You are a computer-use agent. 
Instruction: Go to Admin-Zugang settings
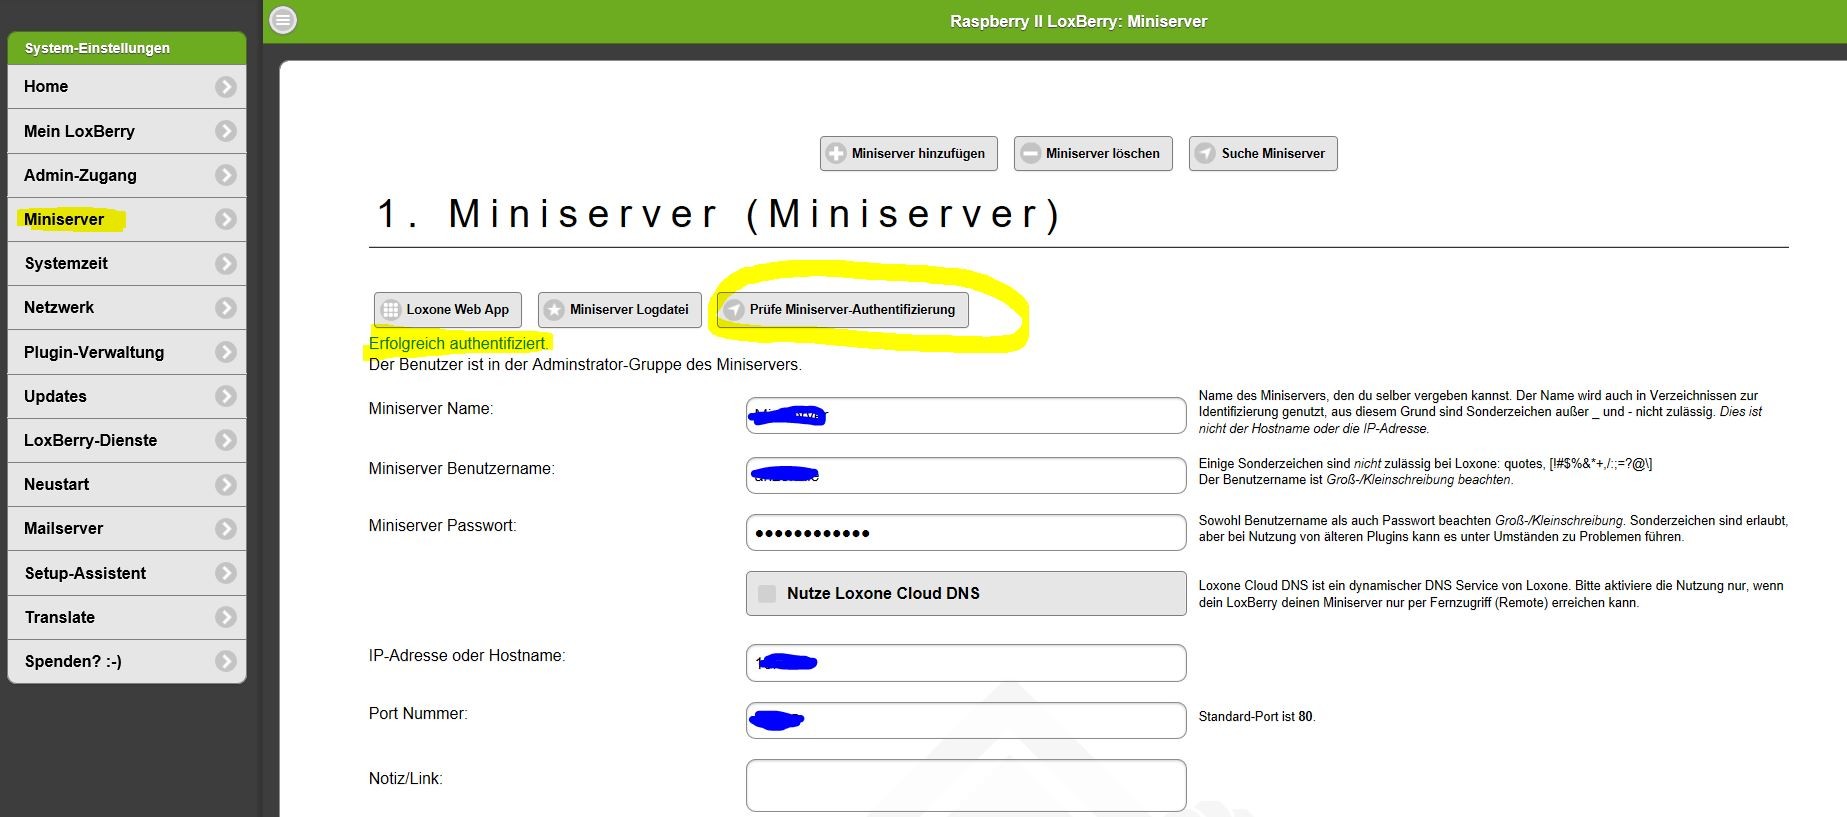(127, 175)
